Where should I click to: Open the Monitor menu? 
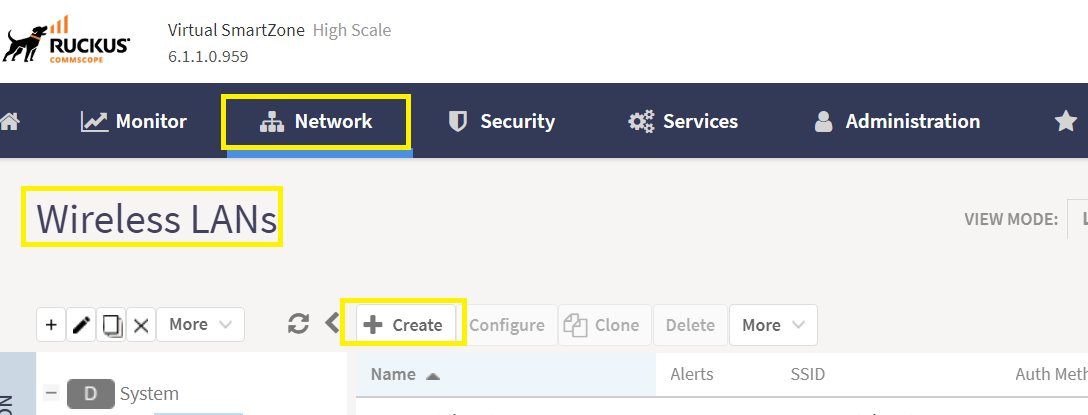tap(134, 121)
